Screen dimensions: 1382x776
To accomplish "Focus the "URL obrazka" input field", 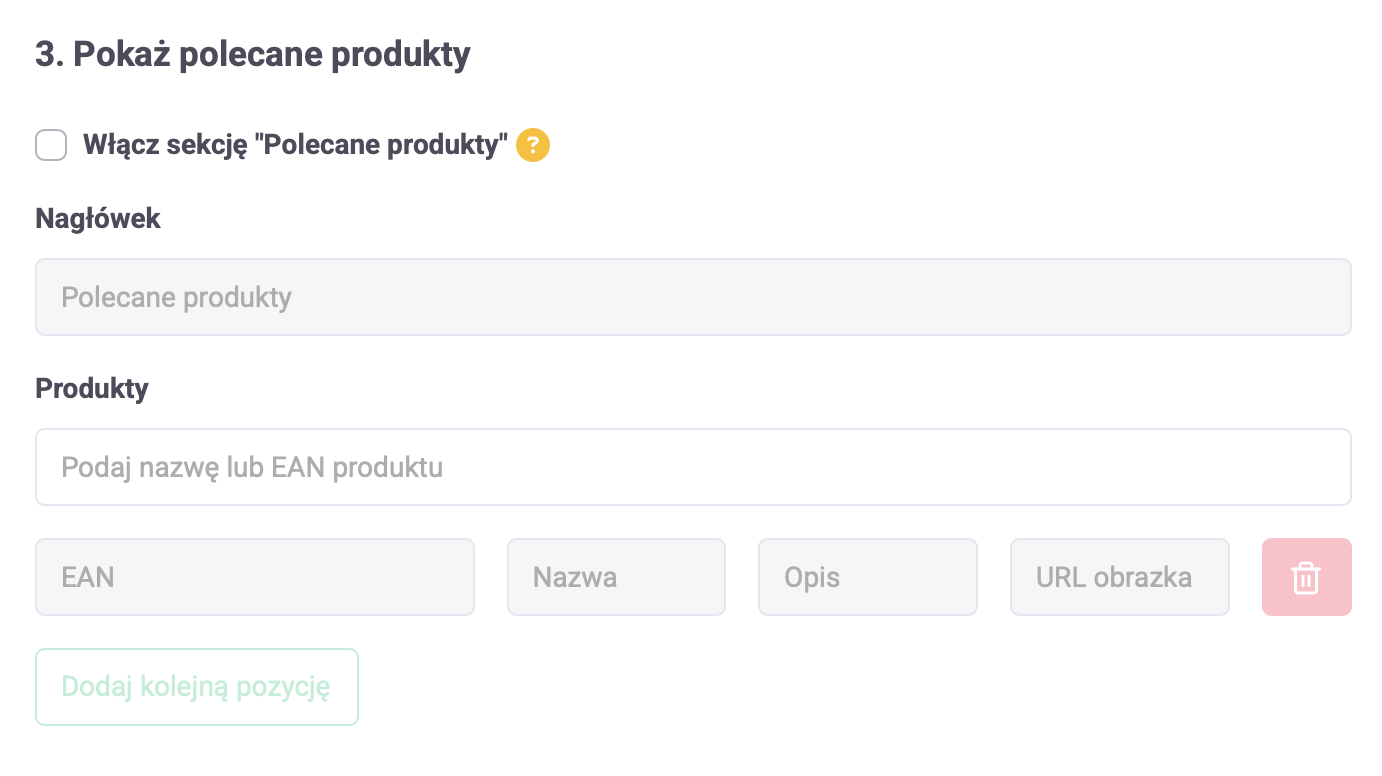I will pos(1119,577).
